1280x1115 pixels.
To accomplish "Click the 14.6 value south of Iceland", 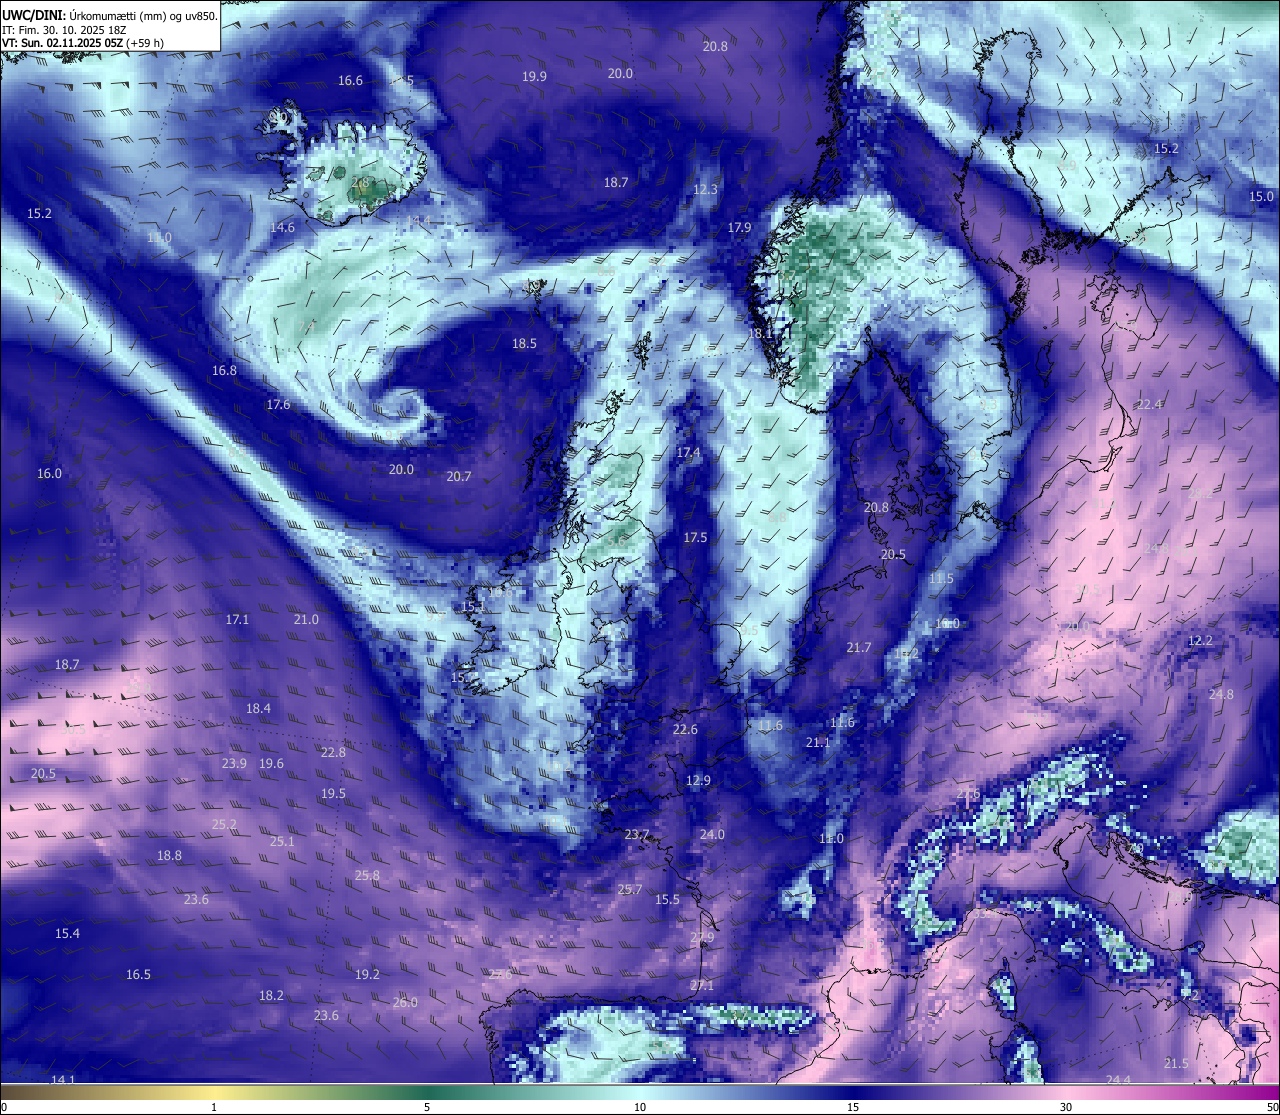I will click(282, 228).
